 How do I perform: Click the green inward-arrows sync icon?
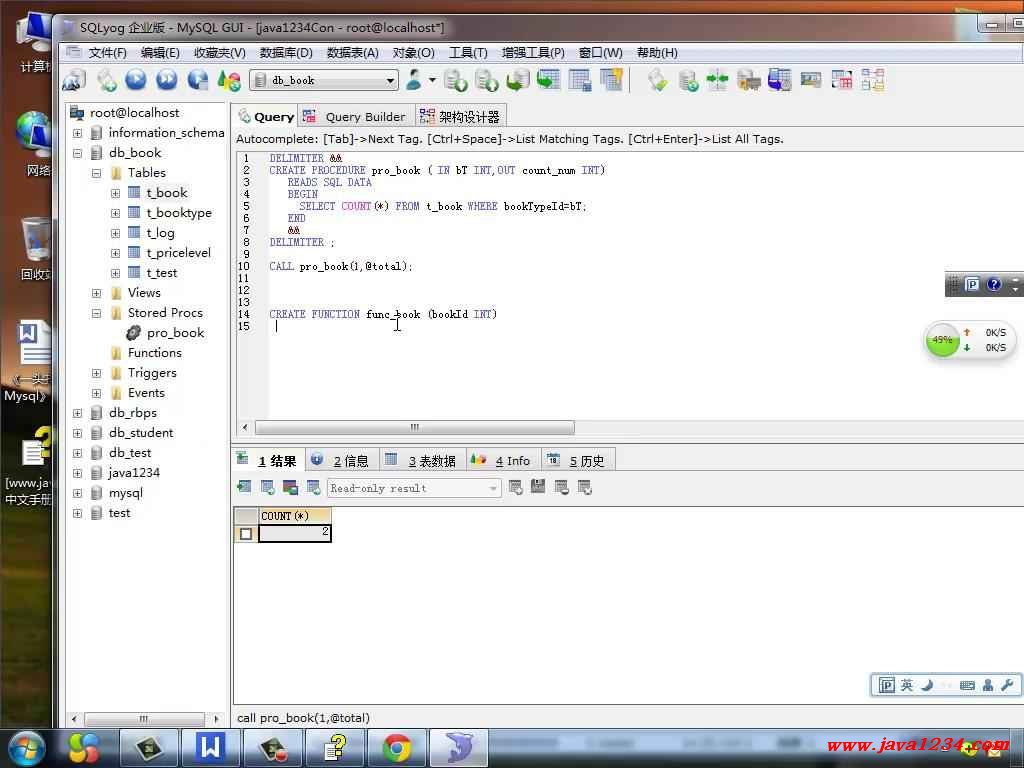[717, 80]
